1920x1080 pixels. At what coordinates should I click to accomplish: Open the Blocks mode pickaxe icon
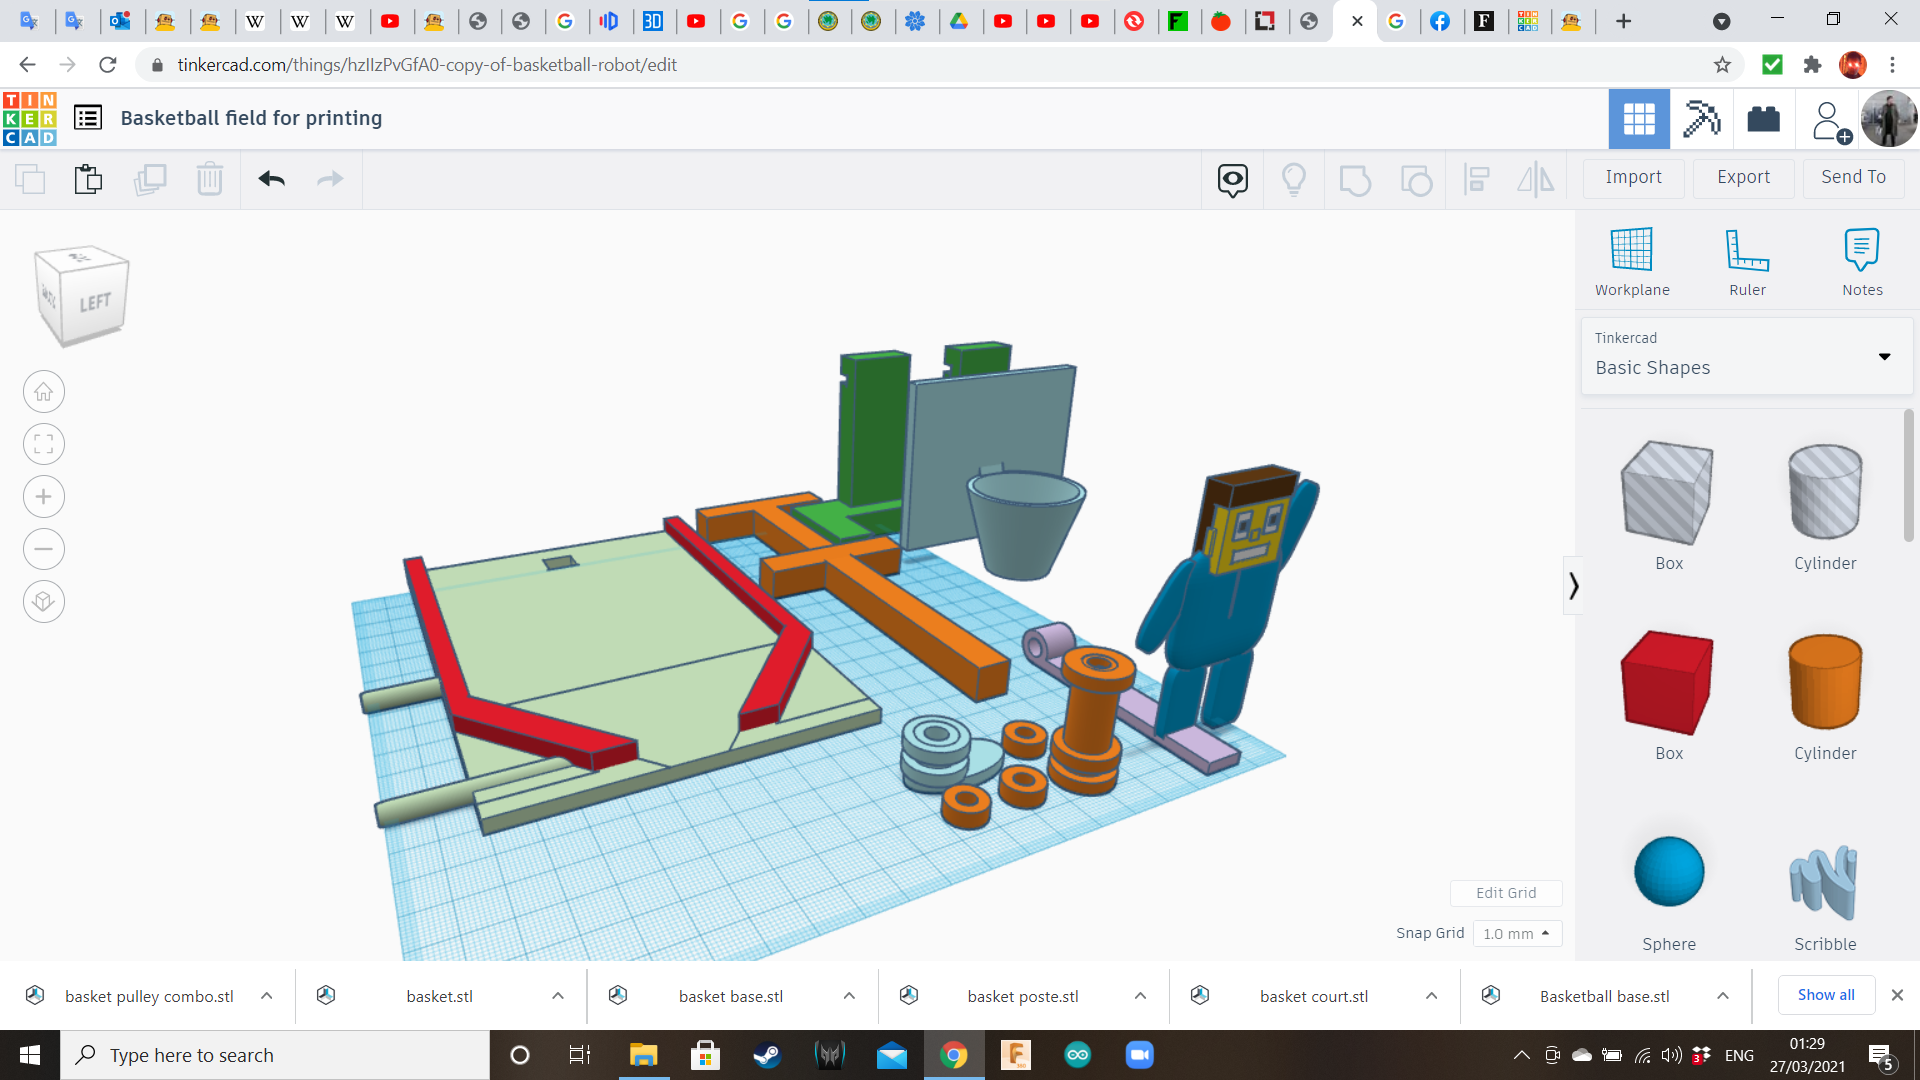[x=1701, y=119]
